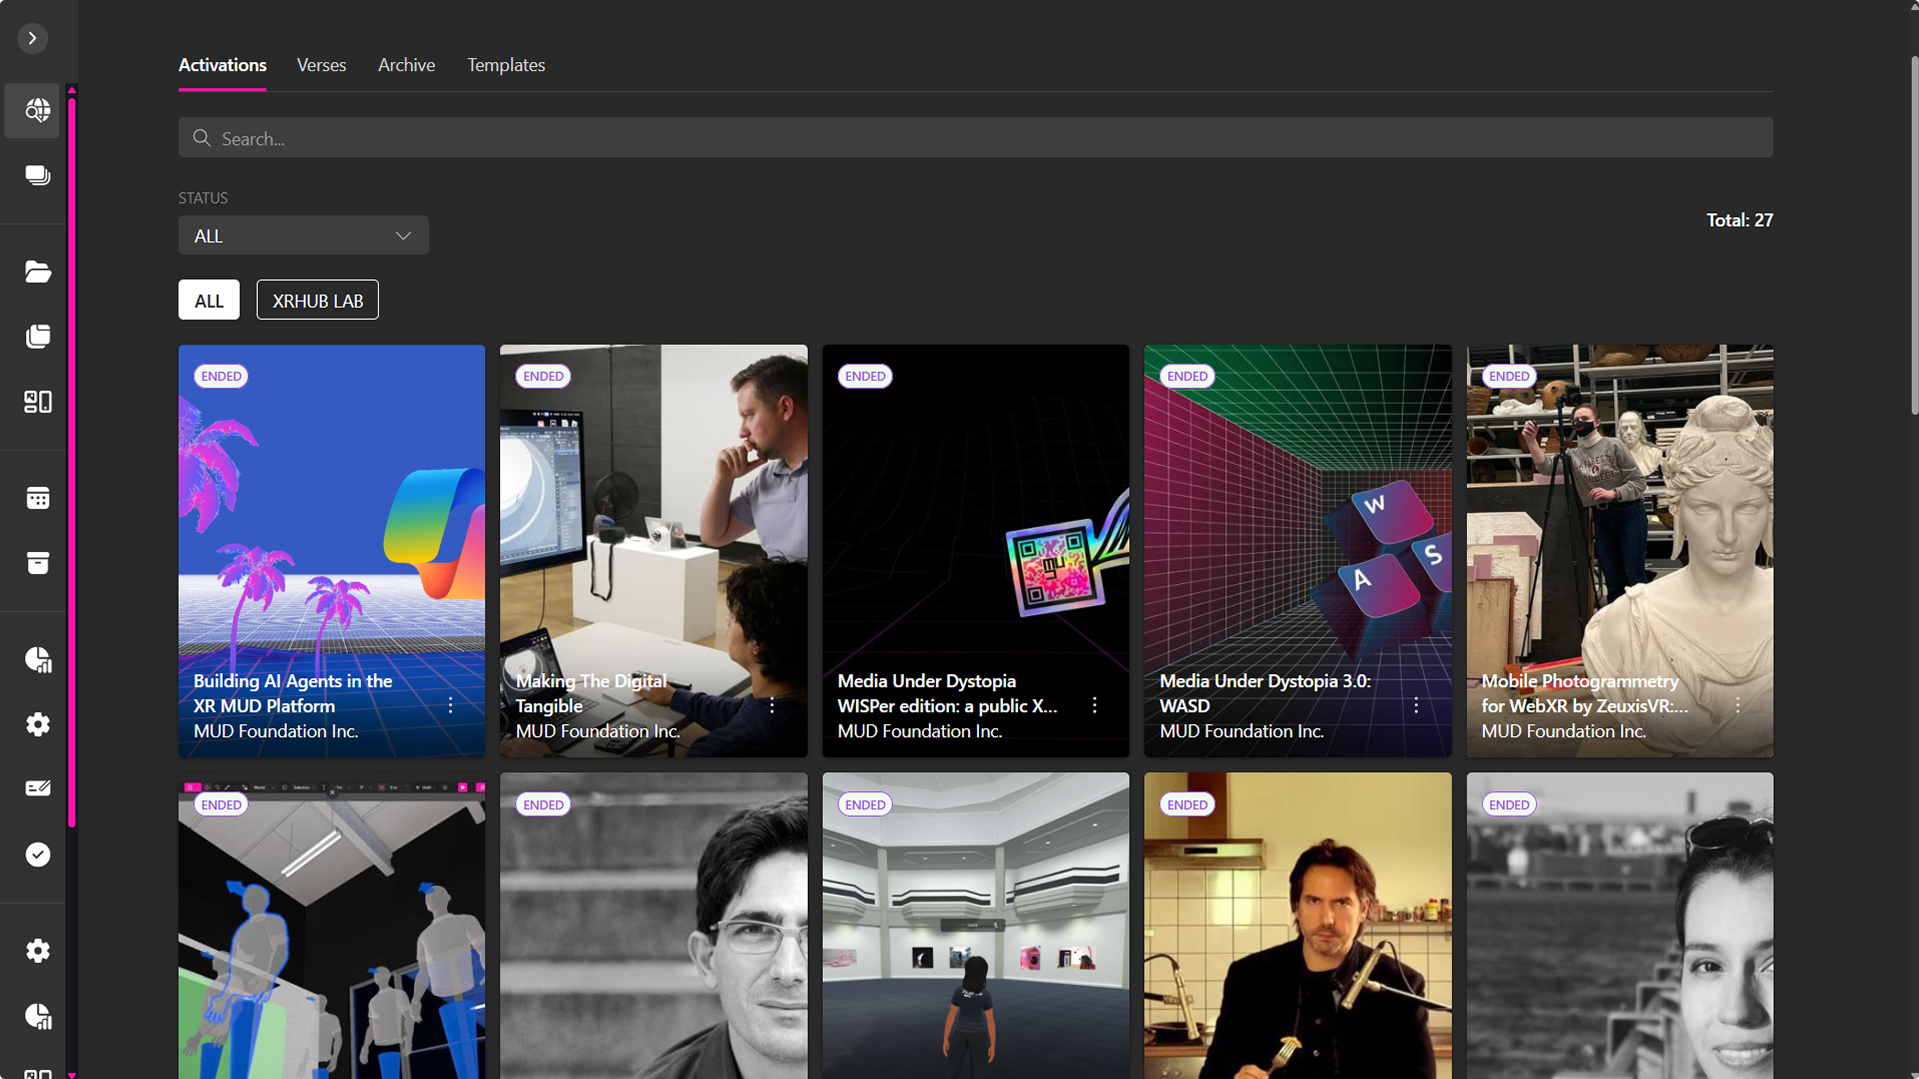Click the Search input field
Viewport: 1919px width, 1079px height.
[975, 138]
